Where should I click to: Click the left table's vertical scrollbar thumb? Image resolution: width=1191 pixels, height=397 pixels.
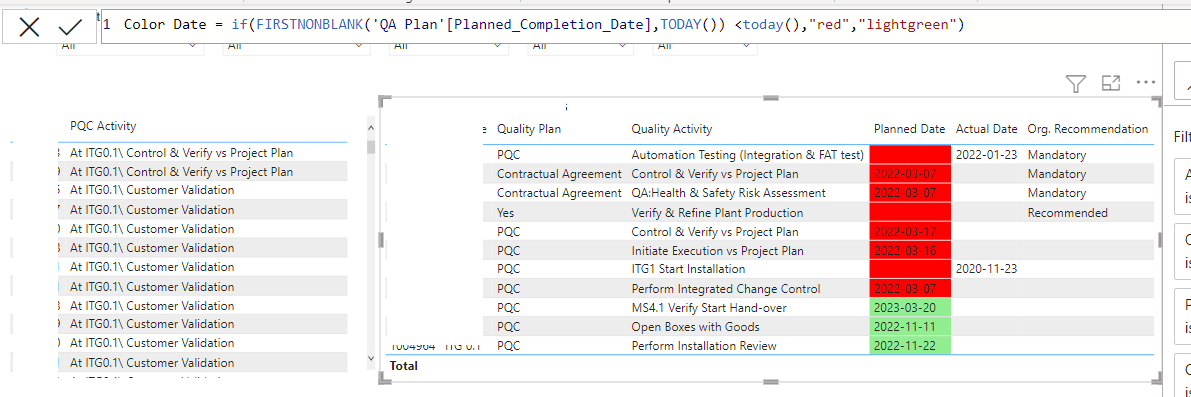coord(371,147)
